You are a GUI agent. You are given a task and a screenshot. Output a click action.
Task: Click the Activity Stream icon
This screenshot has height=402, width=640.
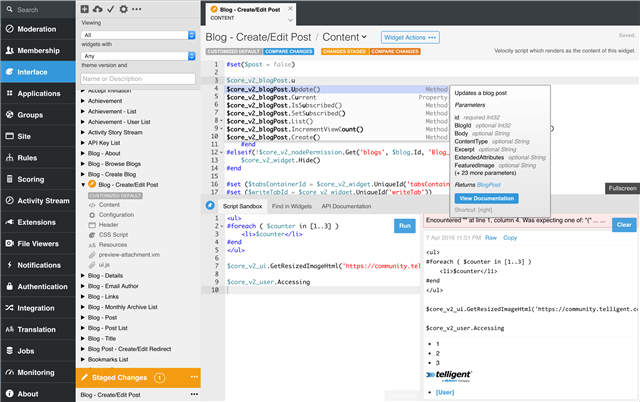pyautogui.click(x=9, y=200)
